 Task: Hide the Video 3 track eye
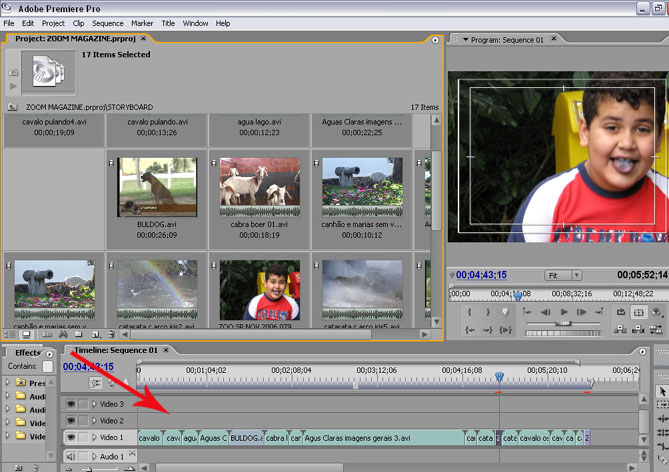71,404
